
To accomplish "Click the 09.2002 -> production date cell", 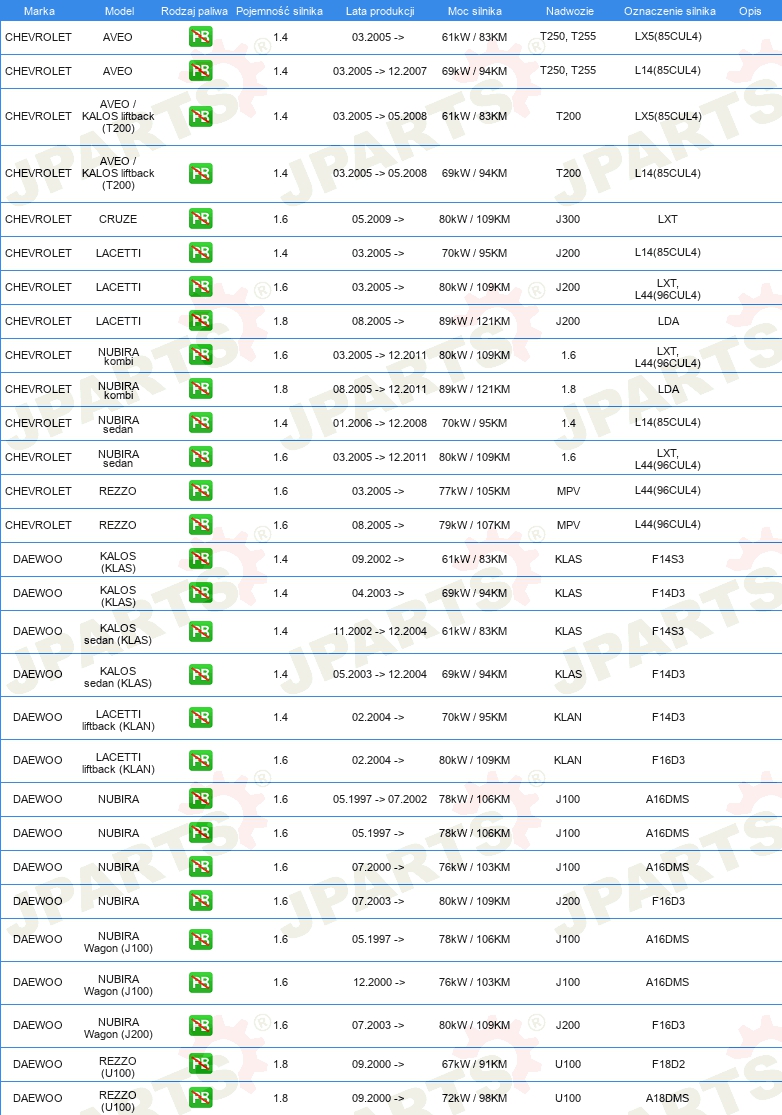I will (377, 560).
